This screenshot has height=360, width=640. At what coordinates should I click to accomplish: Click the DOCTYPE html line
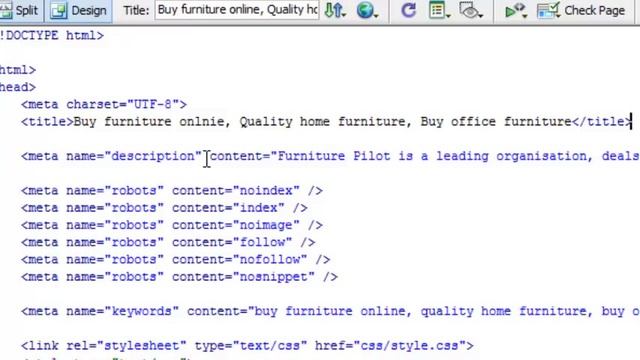pos(52,36)
